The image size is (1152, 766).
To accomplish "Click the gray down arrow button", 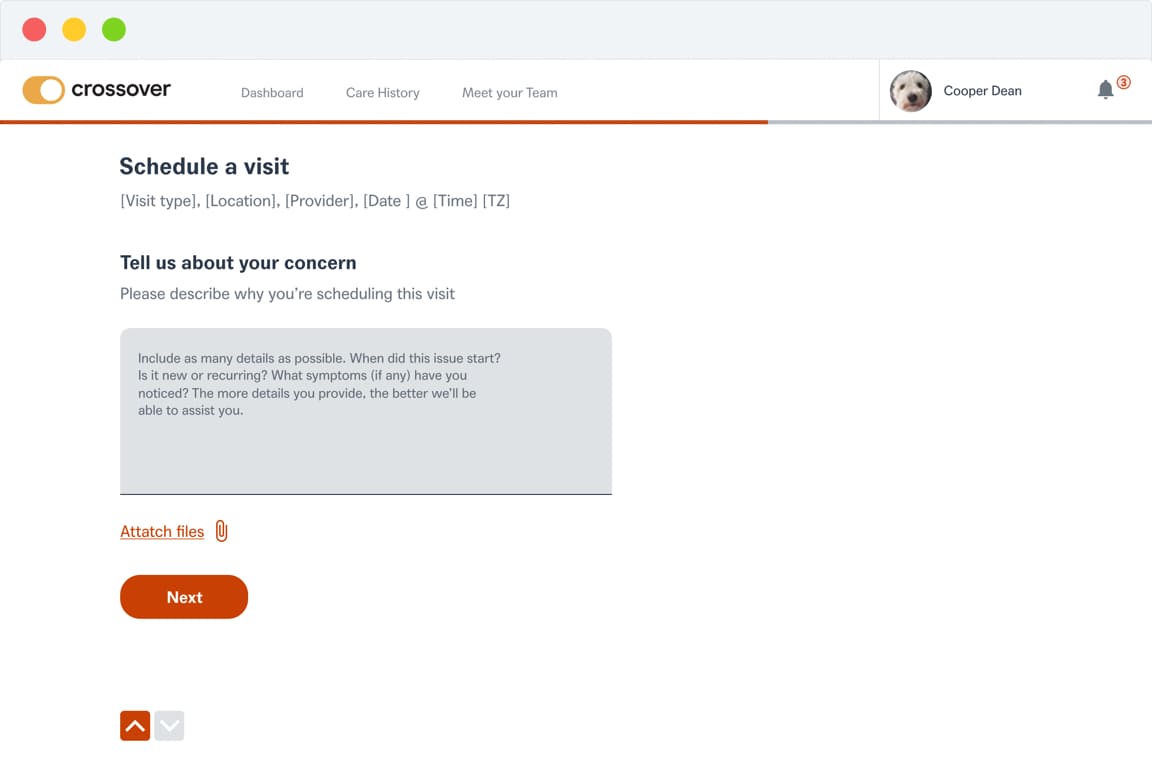I will point(170,726).
